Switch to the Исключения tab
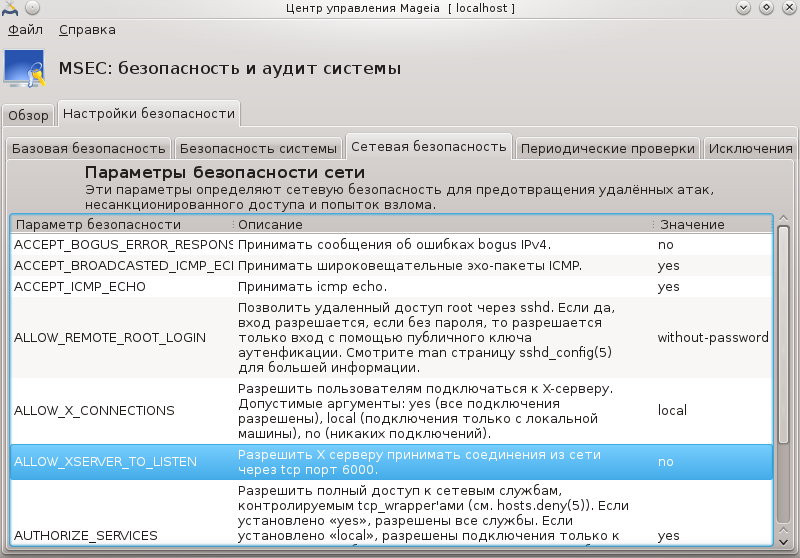The width and height of the screenshot is (800, 558). click(x=750, y=148)
